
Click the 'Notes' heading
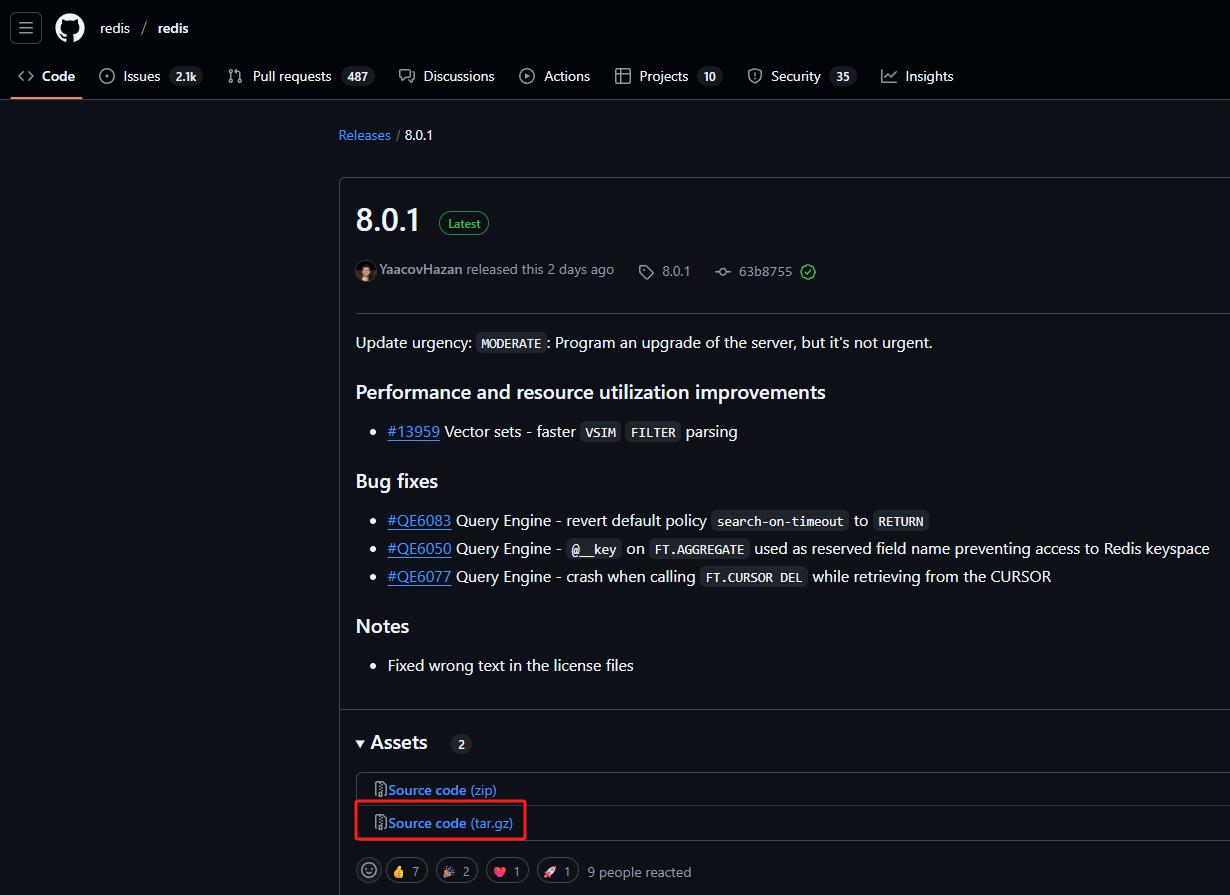coord(383,626)
